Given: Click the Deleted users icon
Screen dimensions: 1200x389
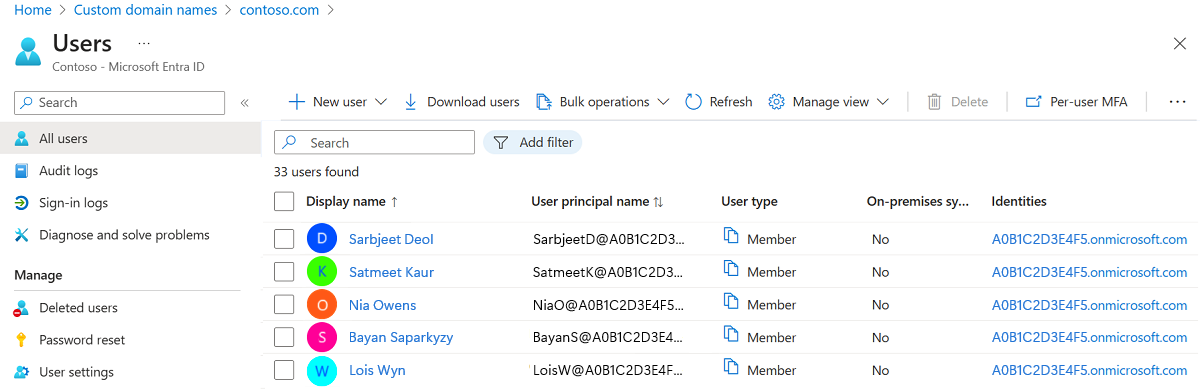Looking at the screenshot, I should (22, 308).
